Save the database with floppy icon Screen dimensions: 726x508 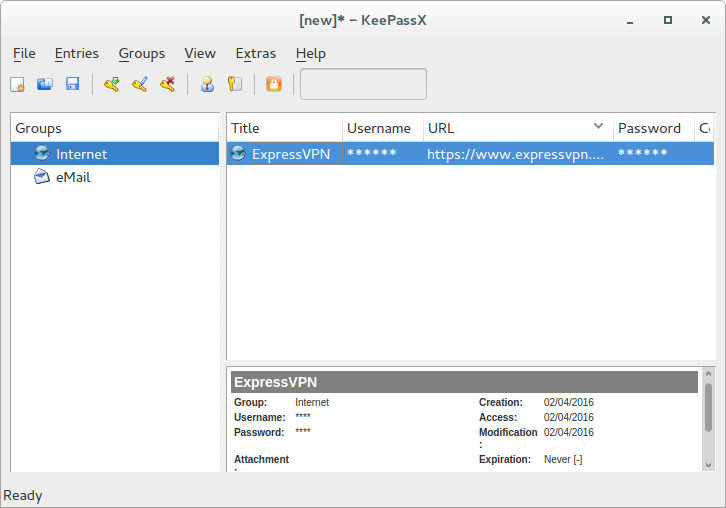tap(72, 85)
